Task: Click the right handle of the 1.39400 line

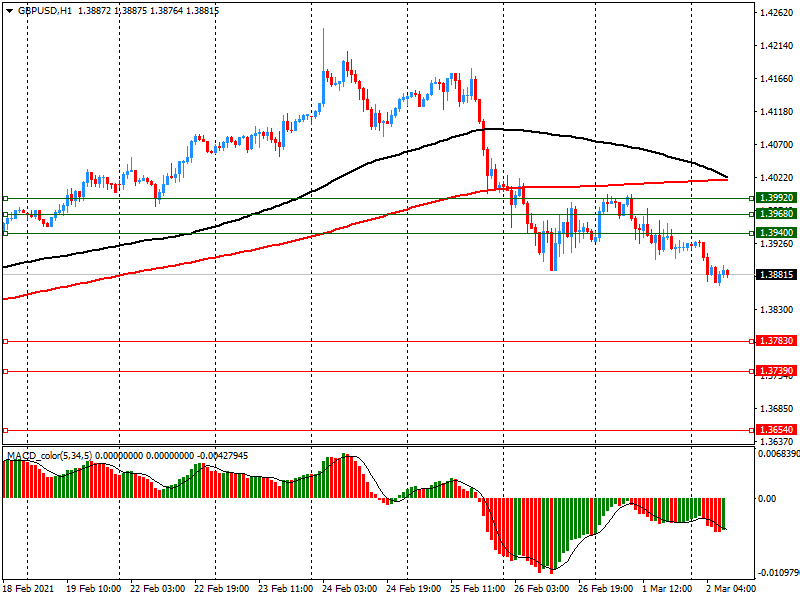Action: (752, 233)
